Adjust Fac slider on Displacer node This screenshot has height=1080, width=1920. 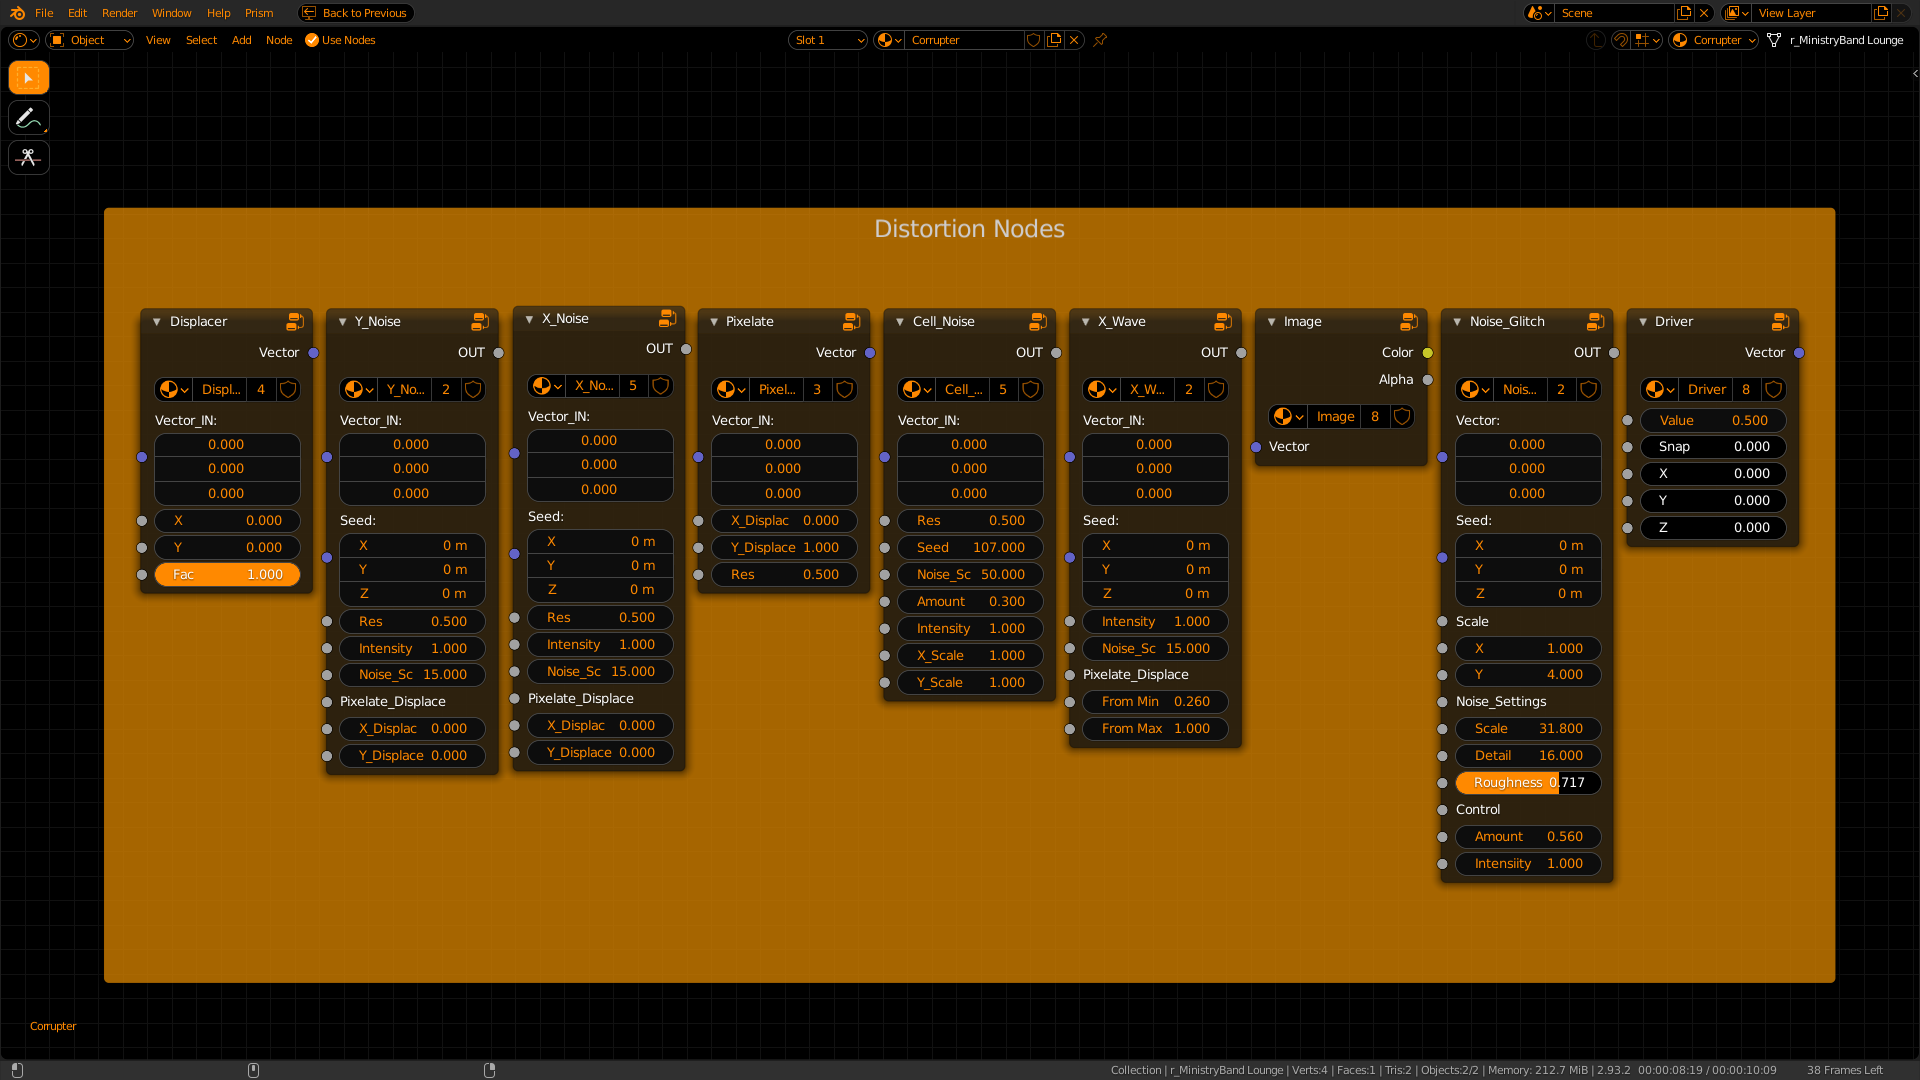pyautogui.click(x=227, y=574)
